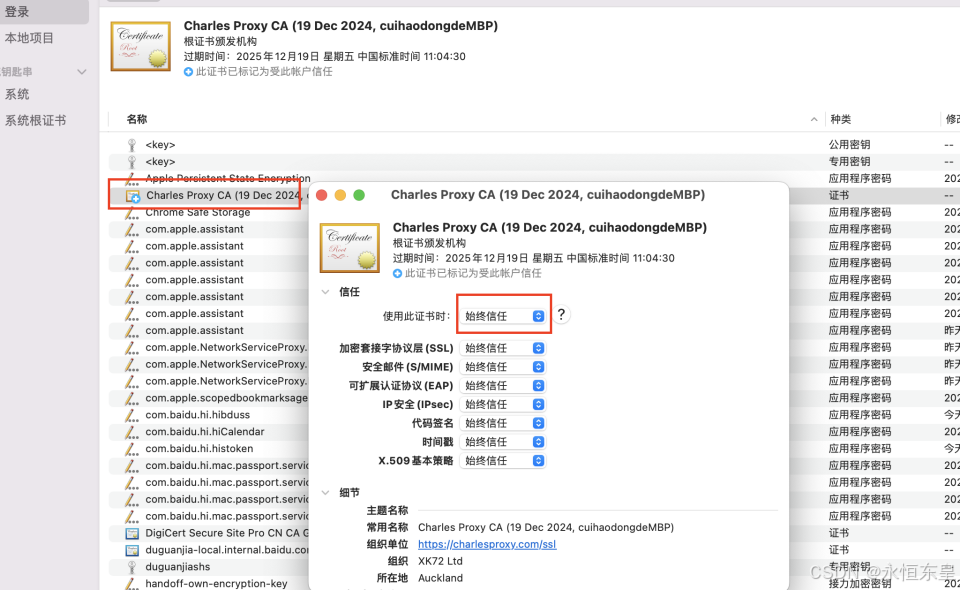Click the pencil icon for Chrome Safe Storage
This screenshot has width=960, height=590.
click(132, 212)
